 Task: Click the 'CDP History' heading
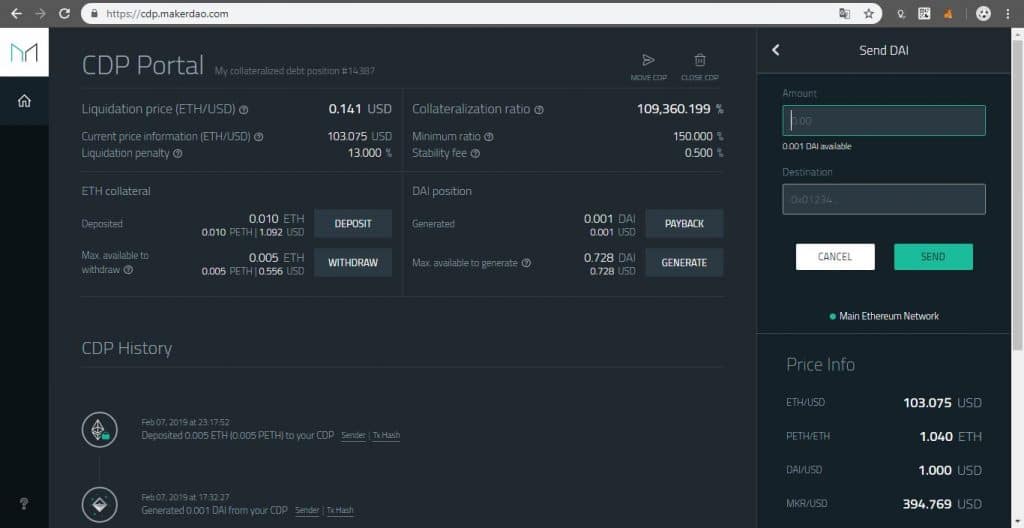click(127, 348)
